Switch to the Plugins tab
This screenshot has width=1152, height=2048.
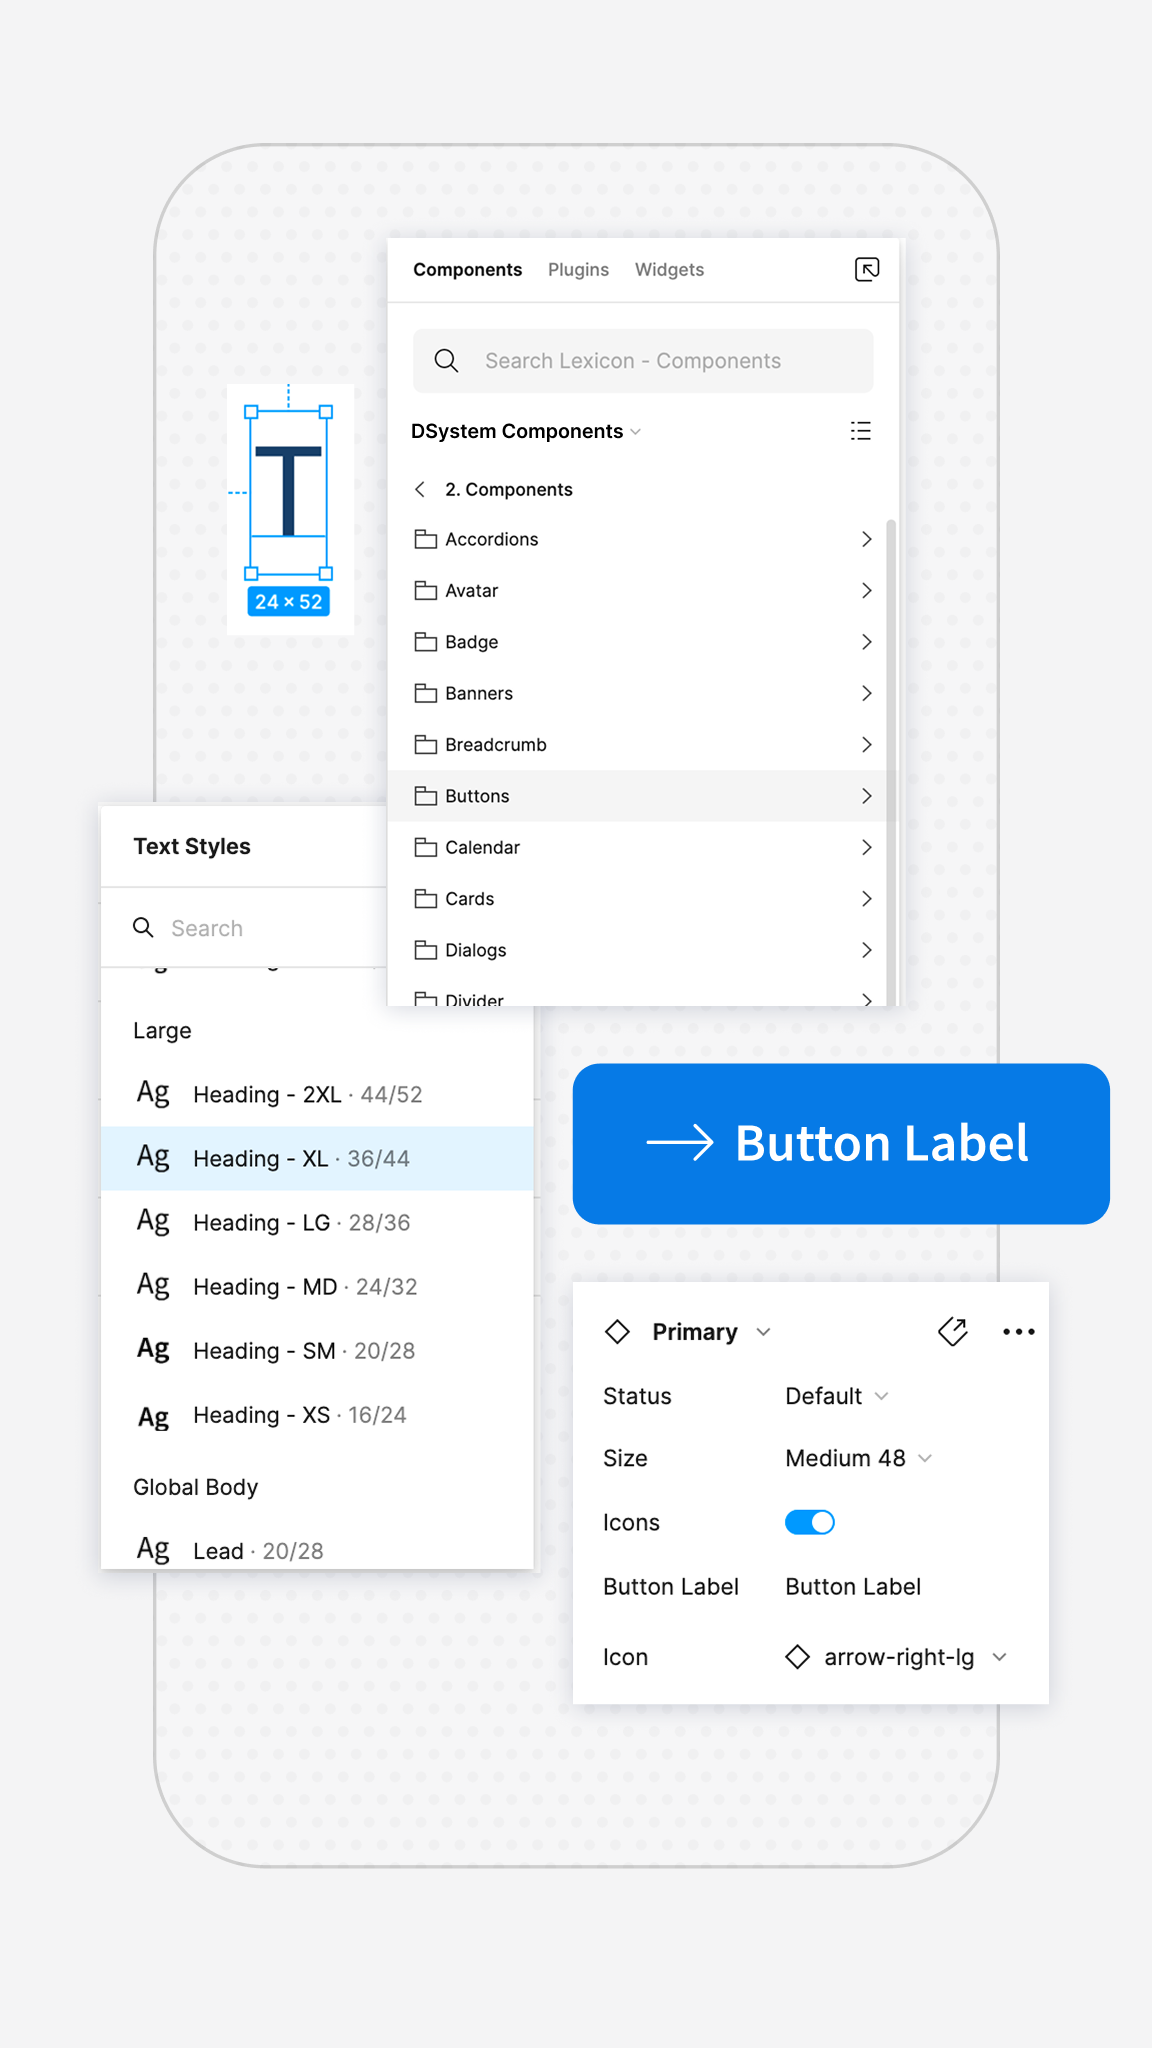pos(578,270)
